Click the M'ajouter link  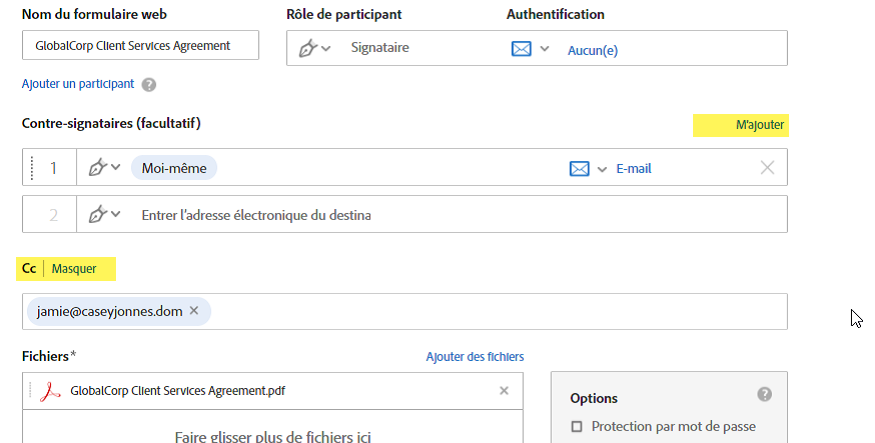(760, 125)
